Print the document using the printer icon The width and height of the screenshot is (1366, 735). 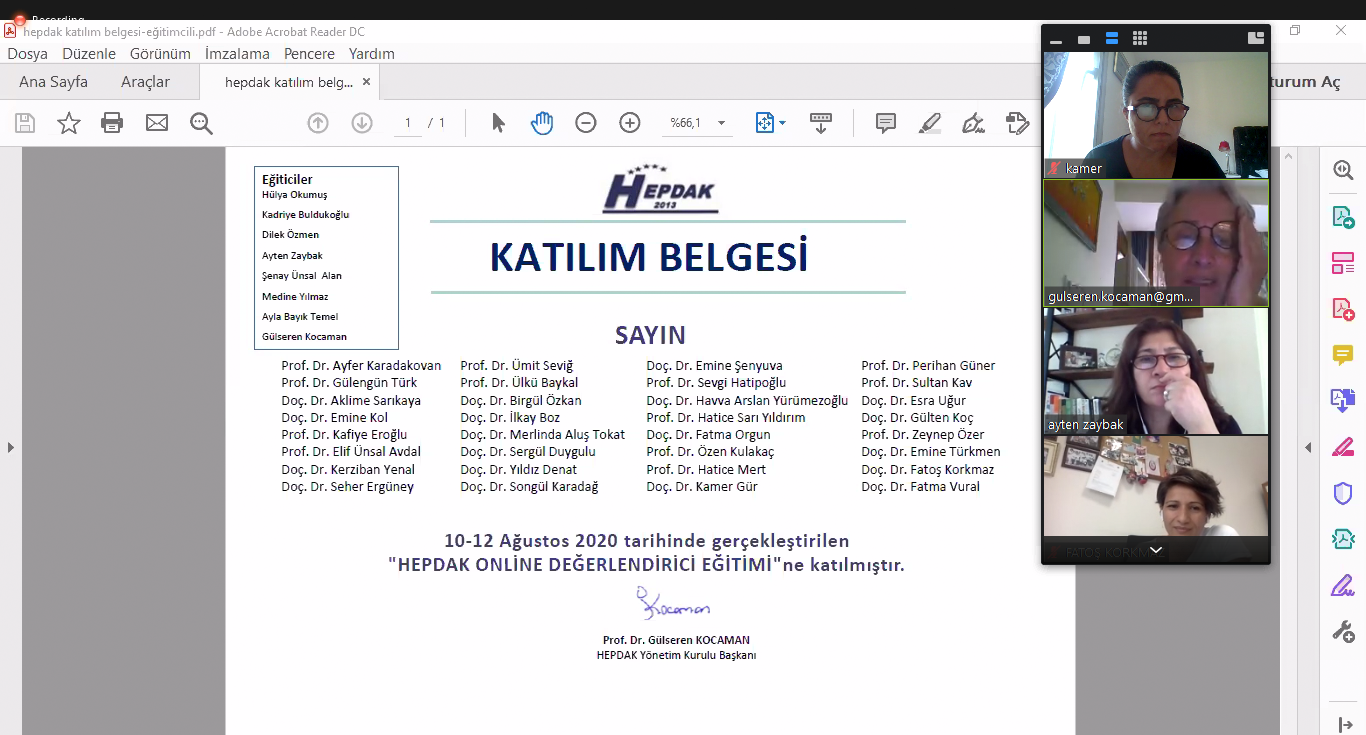coord(112,123)
